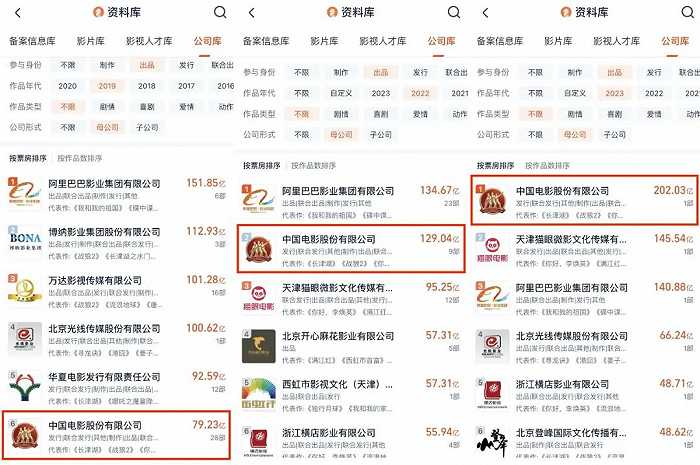The image size is (700, 465).
Task: Select the highlighted 2023 year chip
Action: point(615,93)
